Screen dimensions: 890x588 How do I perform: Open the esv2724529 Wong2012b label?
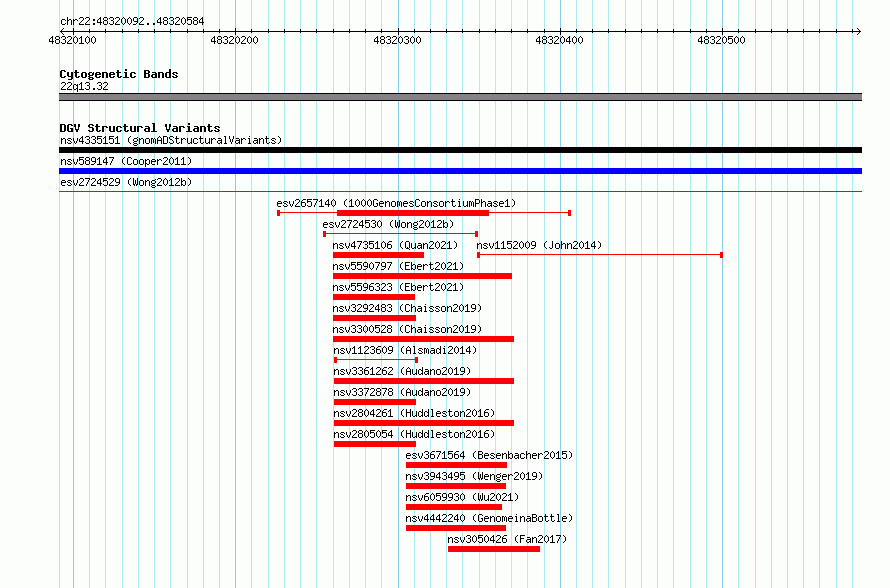(126, 182)
